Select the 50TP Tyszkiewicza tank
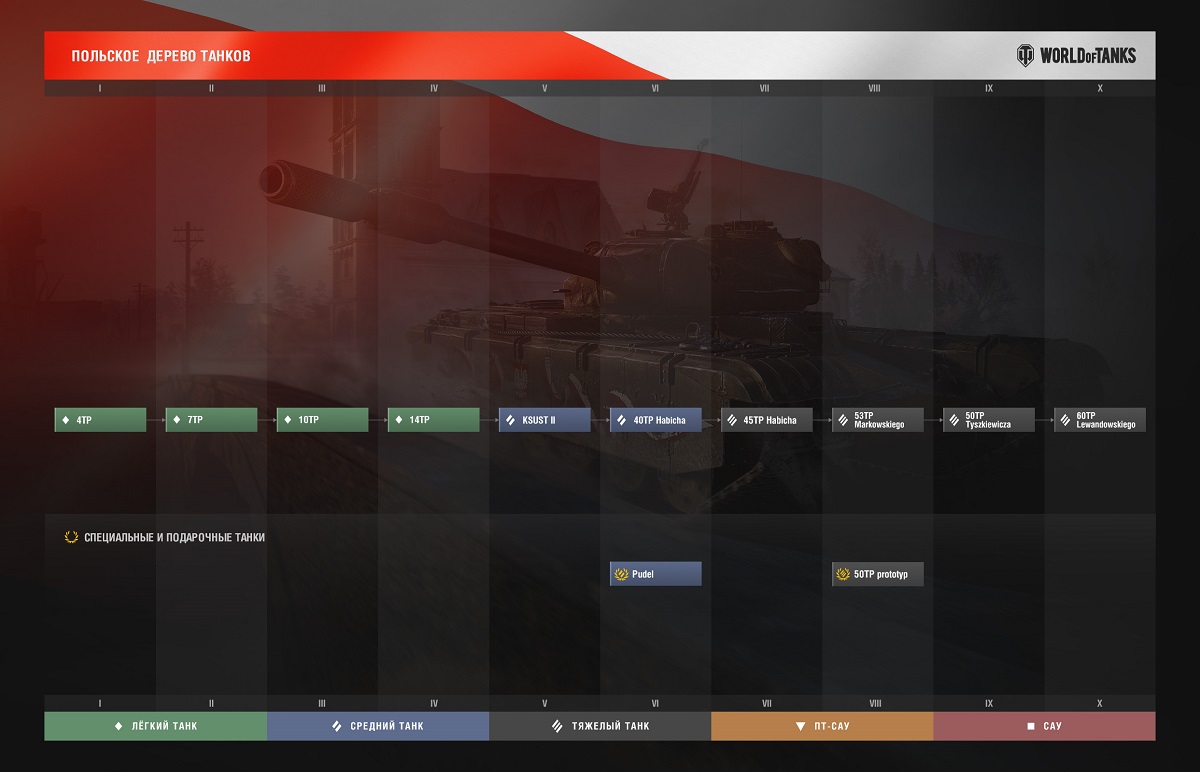 tap(988, 420)
